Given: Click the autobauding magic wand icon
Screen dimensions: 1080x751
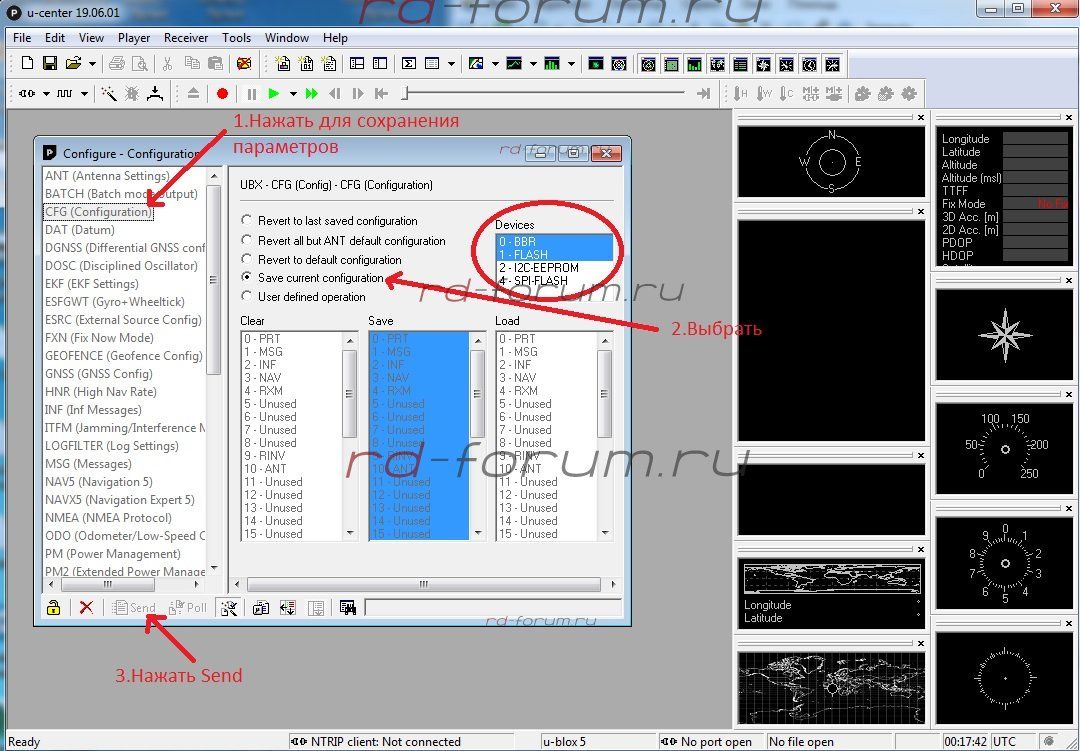Looking at the screenshot, I should [107, 94].
